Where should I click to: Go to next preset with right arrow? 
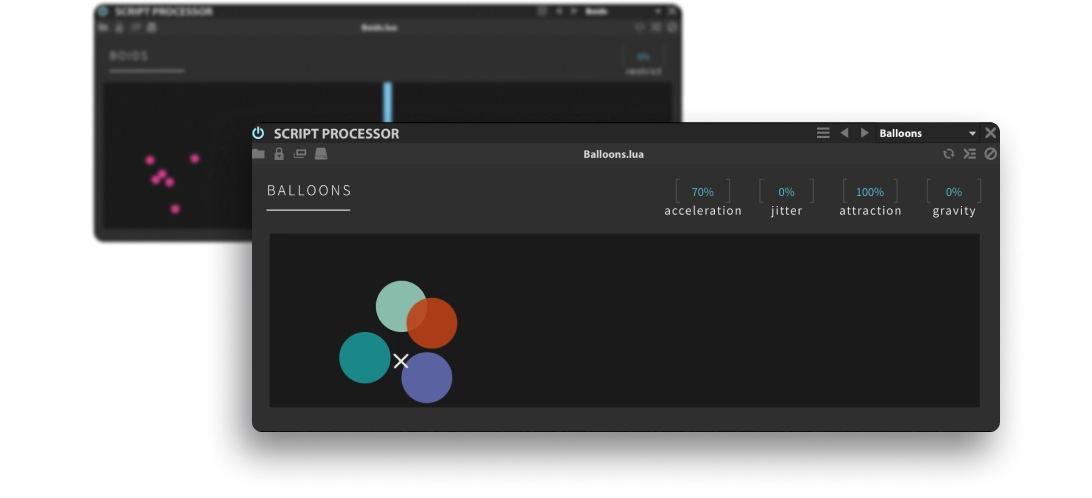865,133
